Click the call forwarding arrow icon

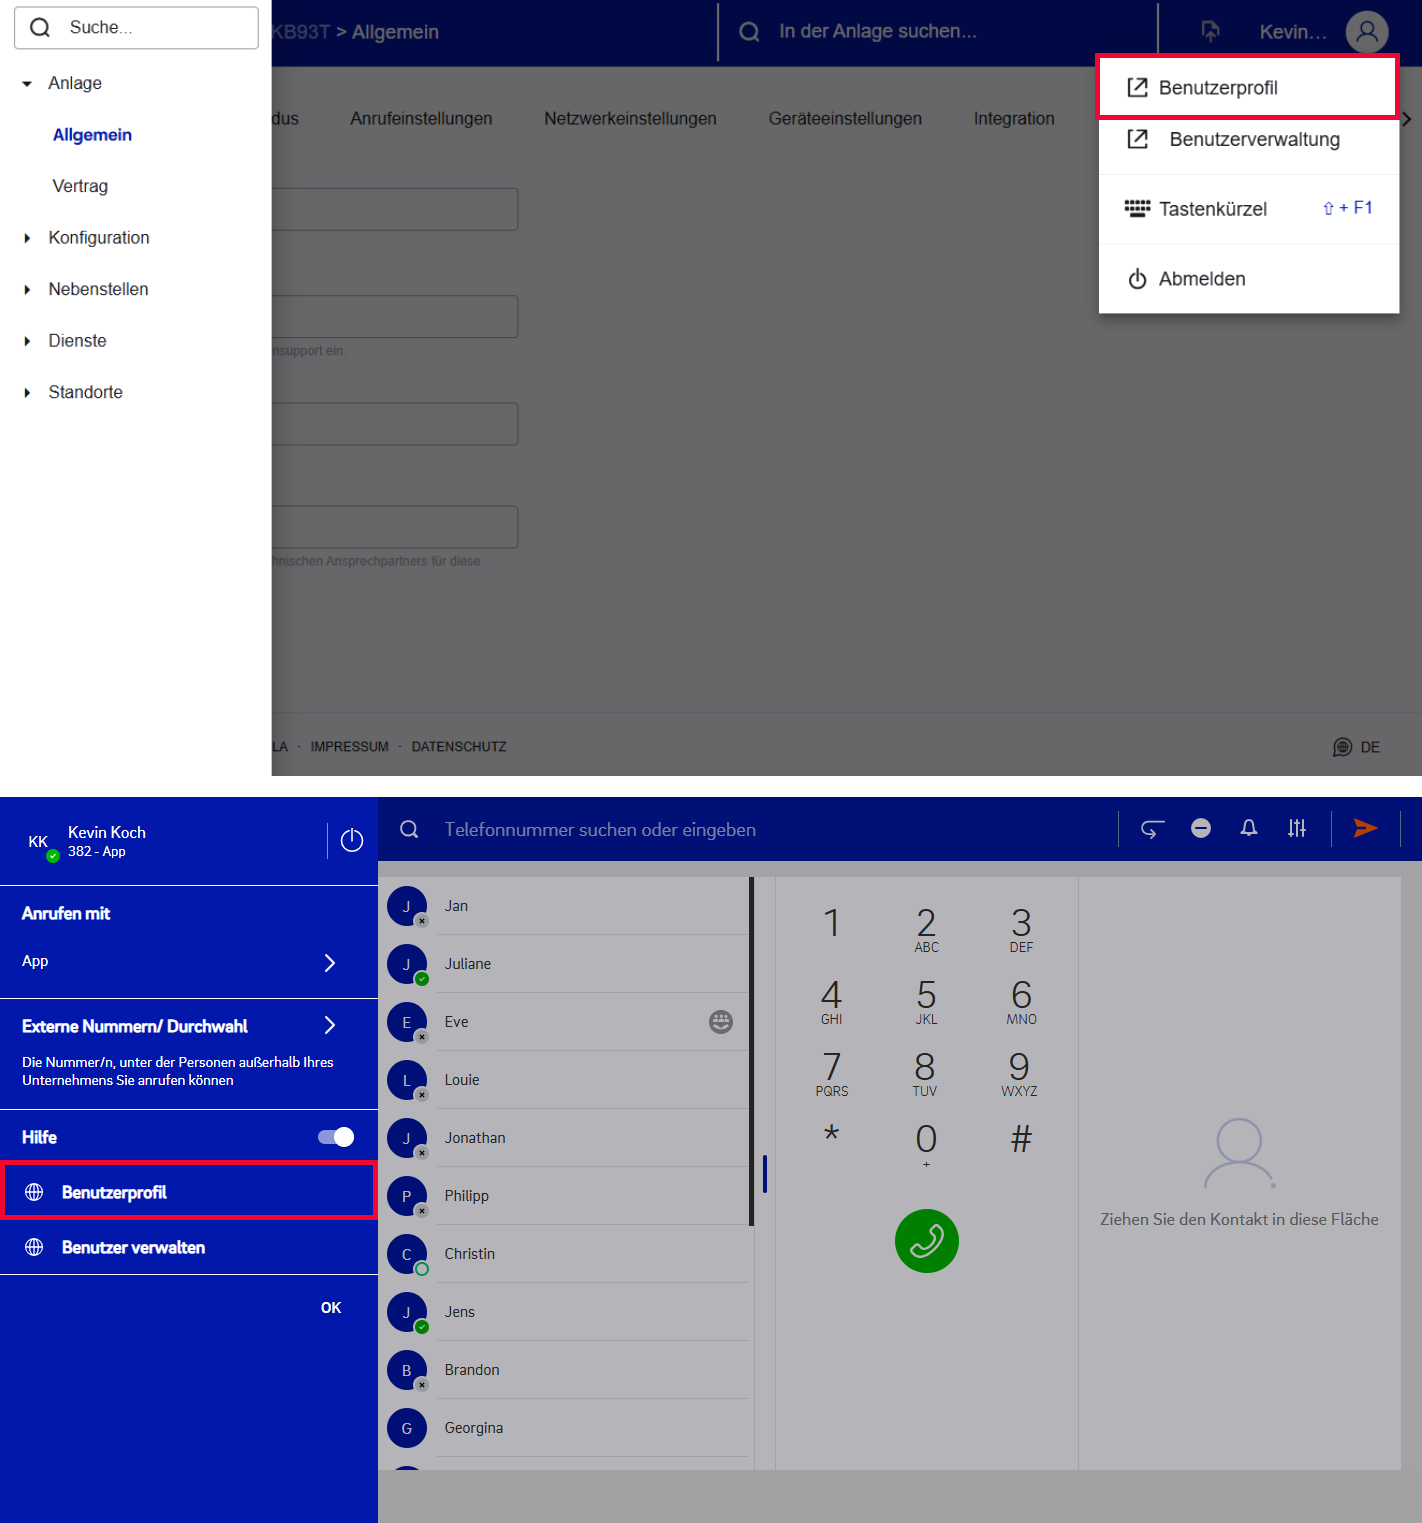click(1152, 829)
